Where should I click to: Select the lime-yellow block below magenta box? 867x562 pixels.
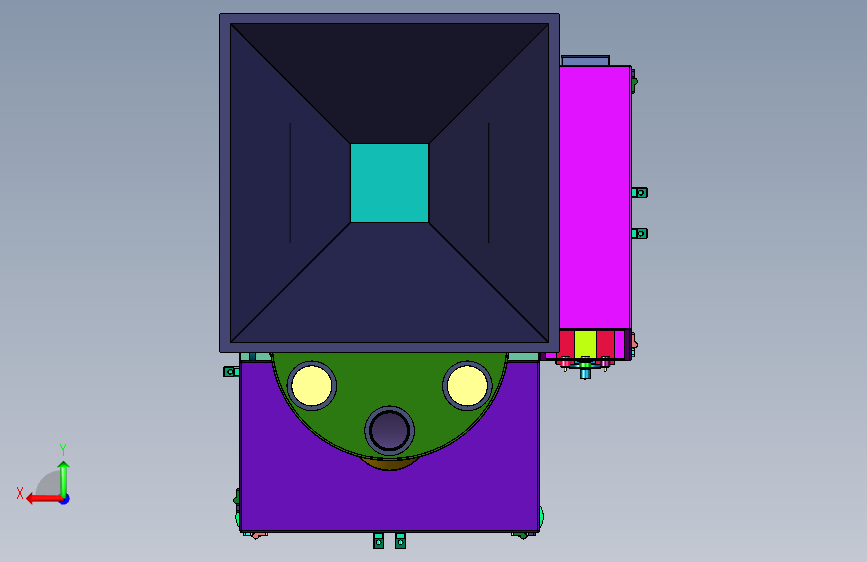[x=586, y=344]
